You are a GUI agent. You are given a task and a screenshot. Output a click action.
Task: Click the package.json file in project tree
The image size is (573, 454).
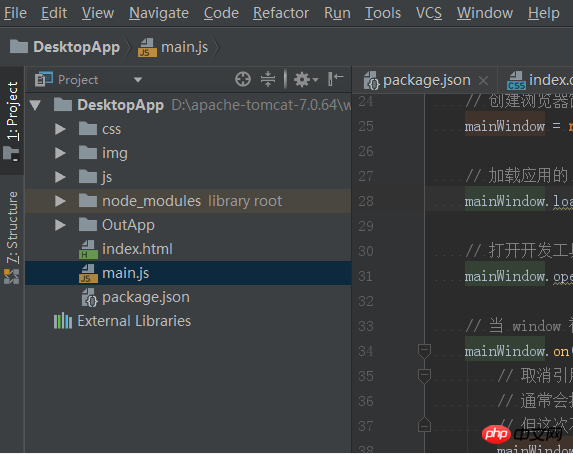(x=188, y=297)
